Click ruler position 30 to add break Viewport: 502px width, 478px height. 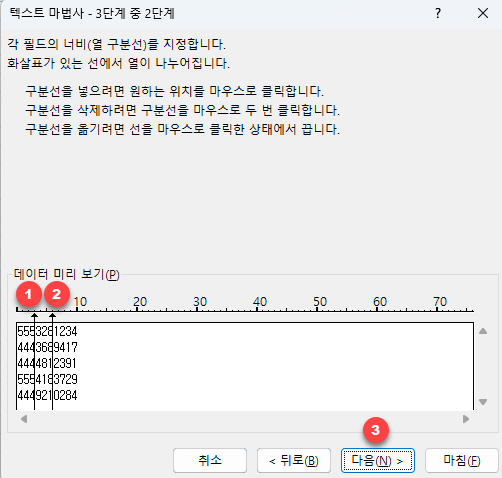[200, 302]
